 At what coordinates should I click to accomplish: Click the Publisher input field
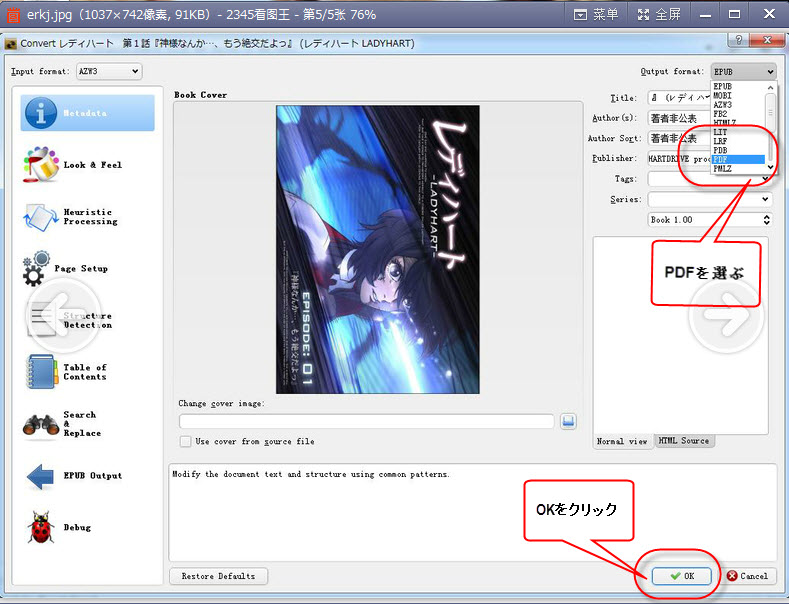pos(679,159)
